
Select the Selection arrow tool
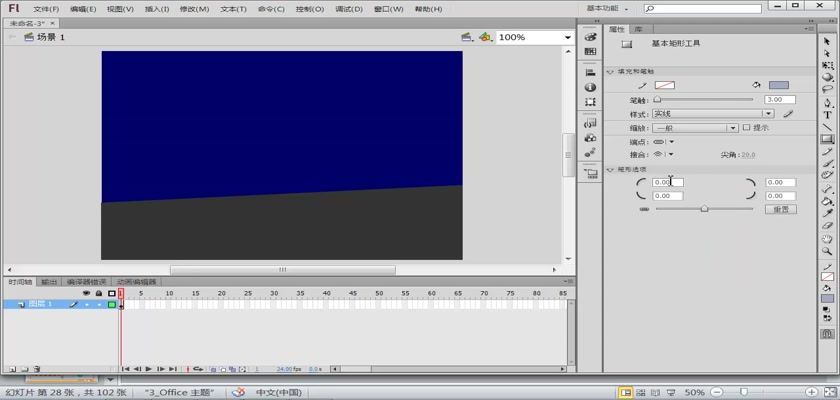[x=827, y=41]
